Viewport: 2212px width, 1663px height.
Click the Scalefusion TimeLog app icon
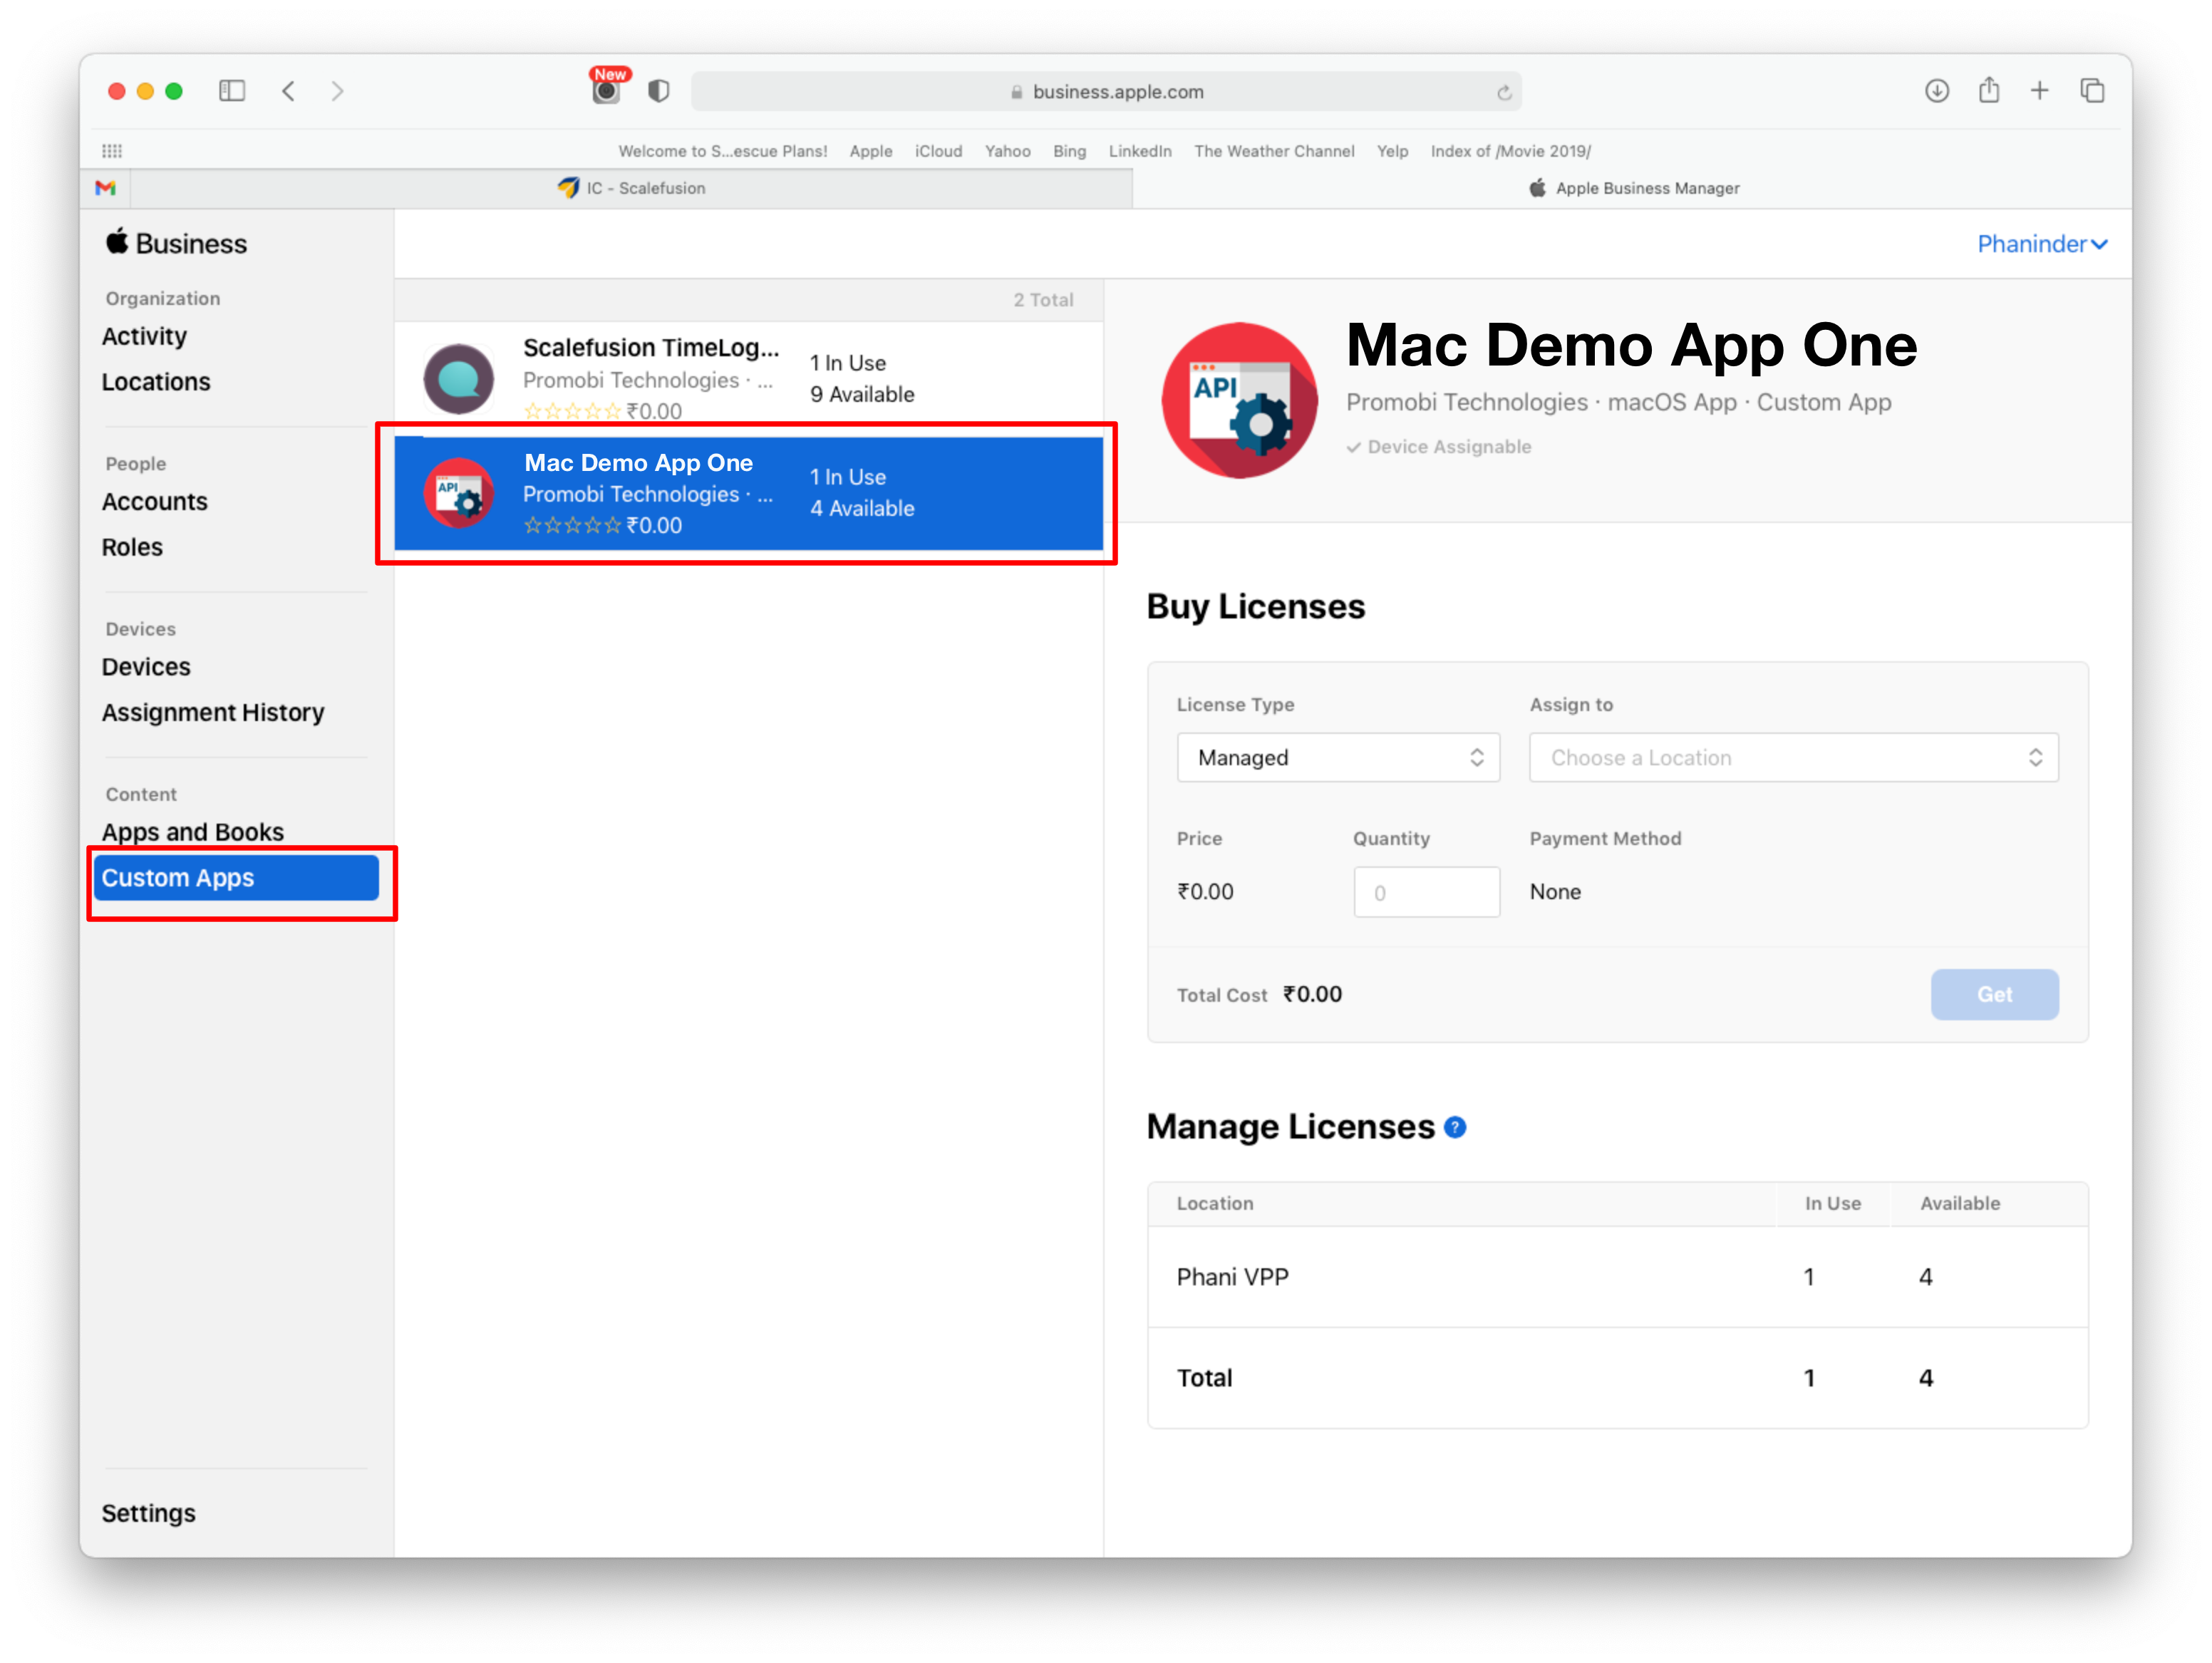coord(459,378)
